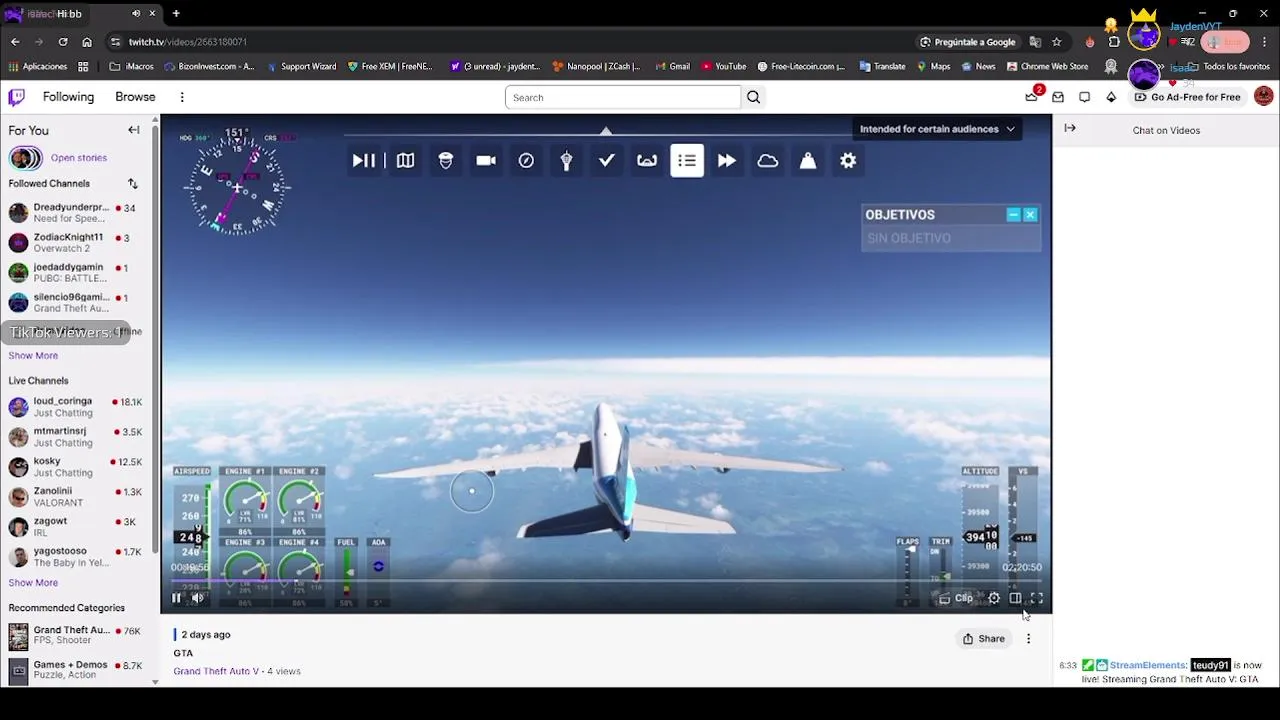Click Pregúntale a Google button
This screenshot has width=1280, height=720.
click(x=968, y=42)
